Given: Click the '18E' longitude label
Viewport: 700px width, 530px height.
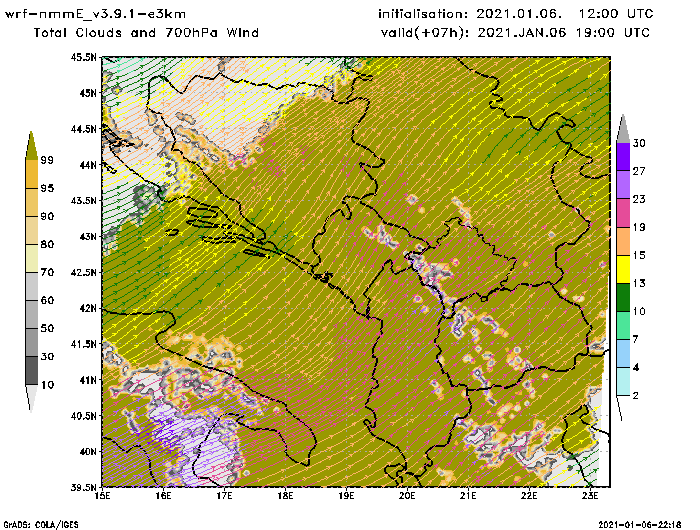Looking at the screenshot, I should point(285,496).
